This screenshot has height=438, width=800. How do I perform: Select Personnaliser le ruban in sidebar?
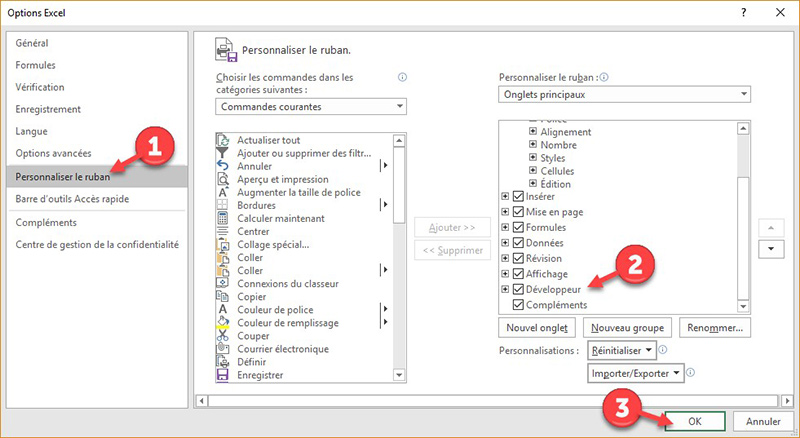point(97,177)
